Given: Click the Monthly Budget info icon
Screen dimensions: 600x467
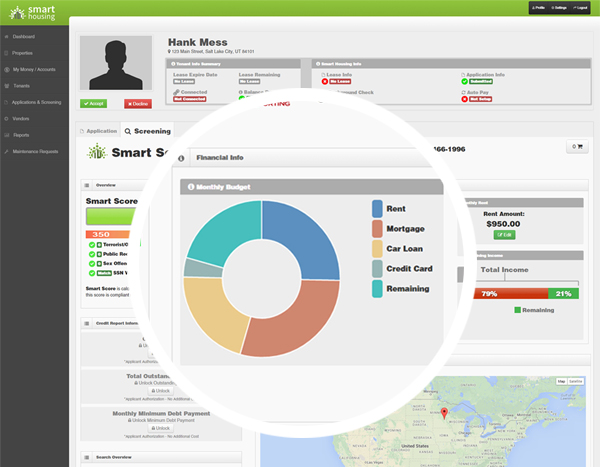Looking at the screenshot, I should [x=191, y=187].
